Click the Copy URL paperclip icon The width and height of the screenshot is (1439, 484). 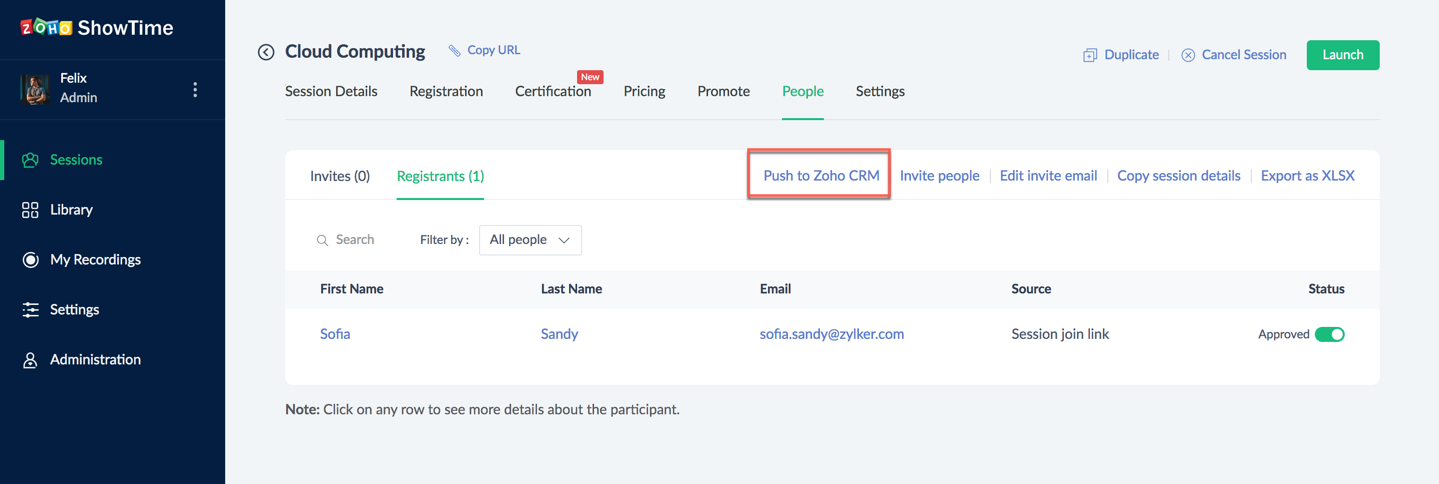[x=455, y=50]
